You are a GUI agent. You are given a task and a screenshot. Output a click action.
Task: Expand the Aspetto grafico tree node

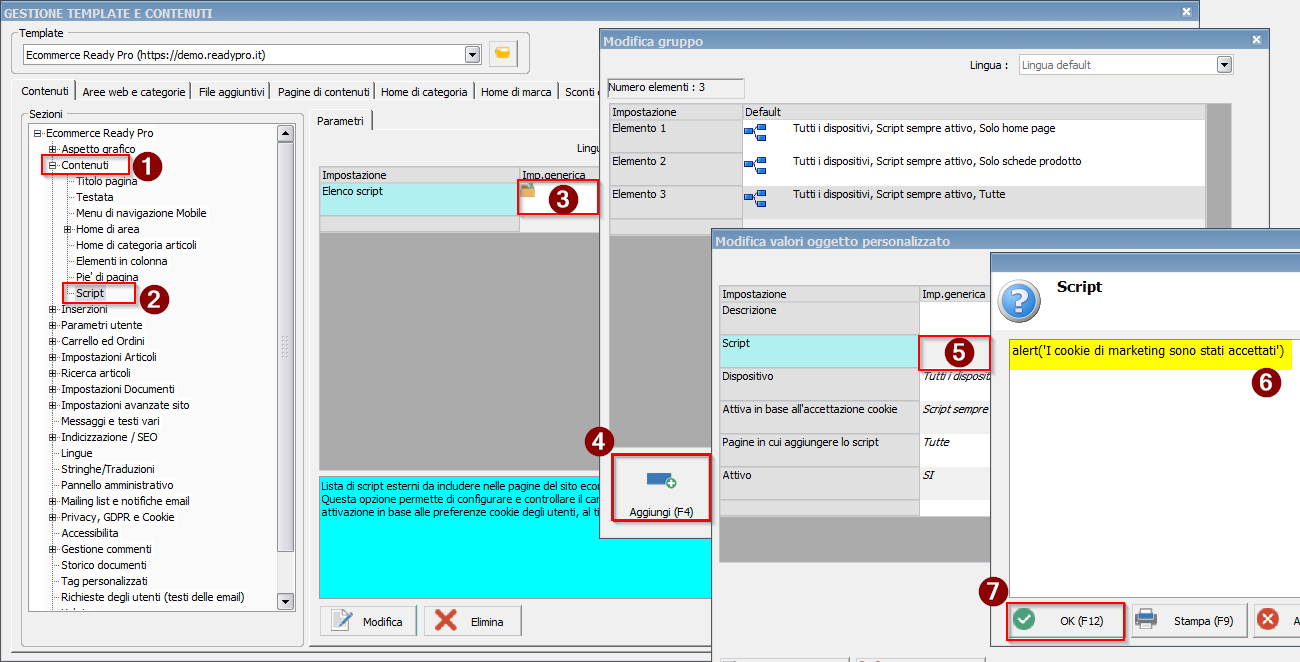tap(53, 149)
